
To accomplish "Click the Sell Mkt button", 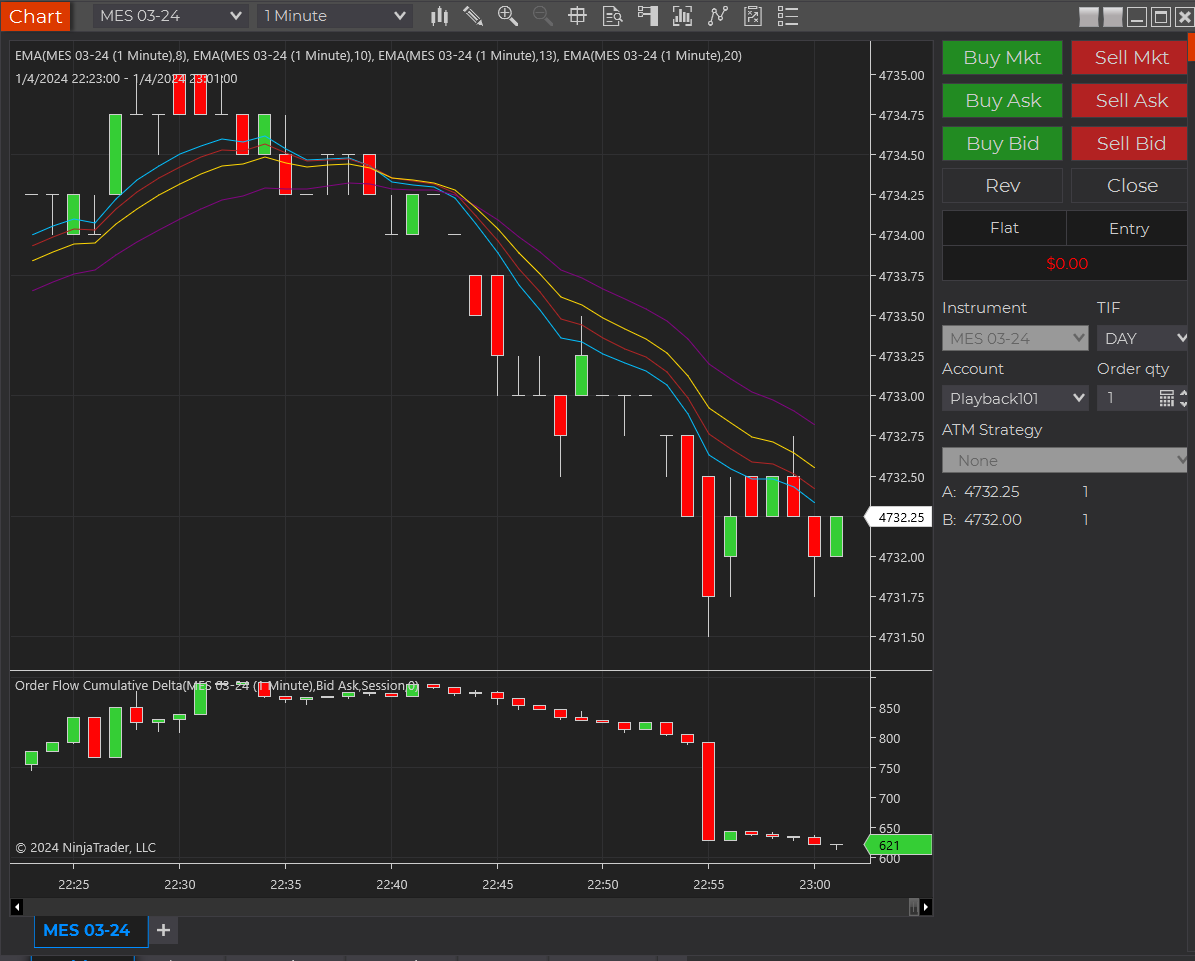I will click(1130, 58).
